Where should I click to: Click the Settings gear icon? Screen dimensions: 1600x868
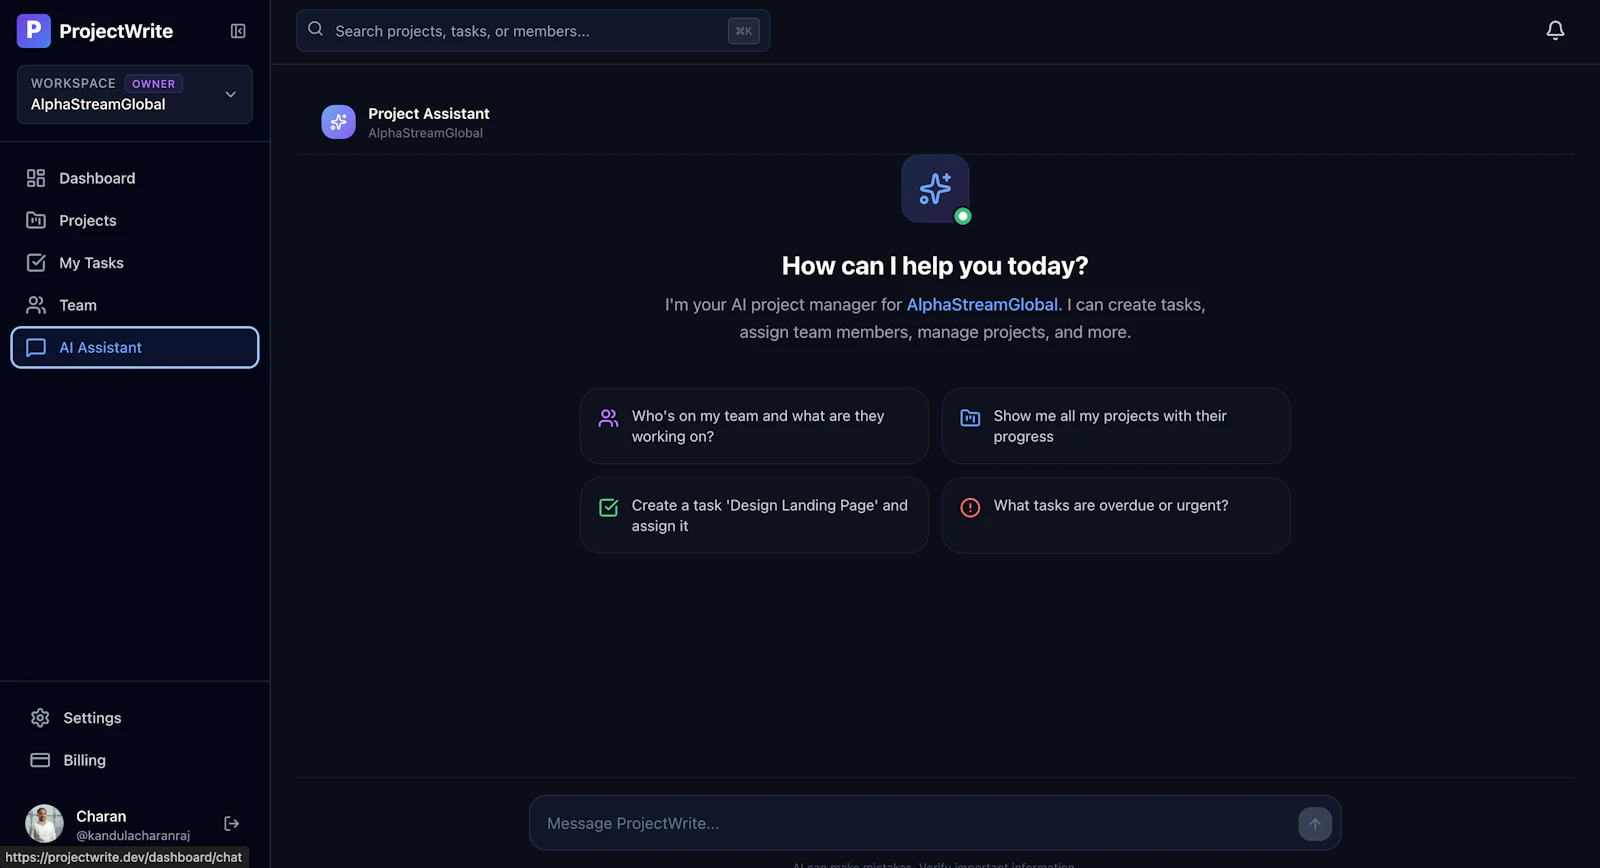[40, 718]
